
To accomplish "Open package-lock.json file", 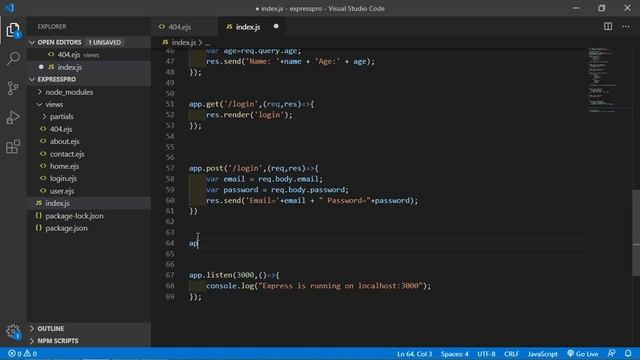I will [x=74, y=216].
